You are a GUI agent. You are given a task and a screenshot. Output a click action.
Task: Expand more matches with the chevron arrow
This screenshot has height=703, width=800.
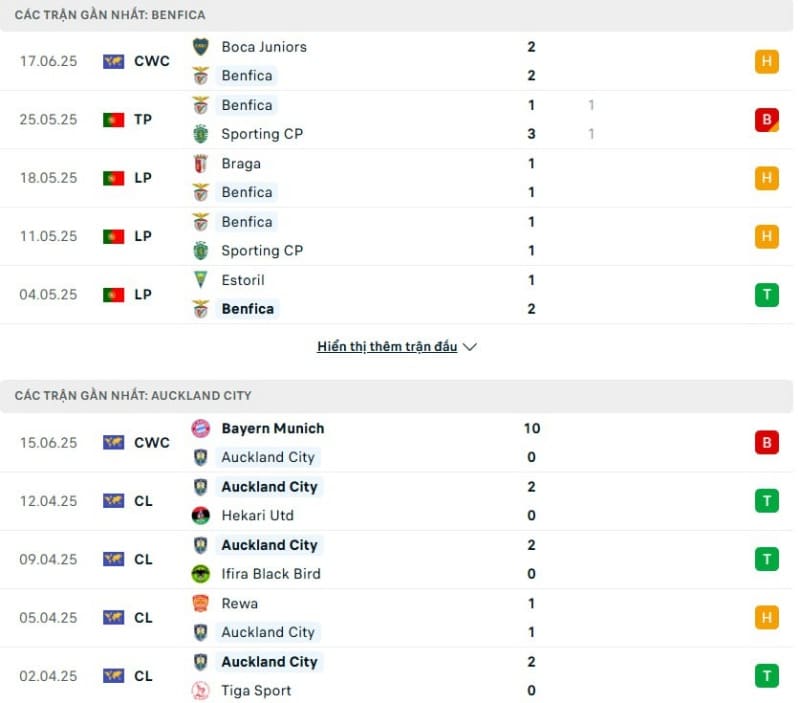coord(470,347)
